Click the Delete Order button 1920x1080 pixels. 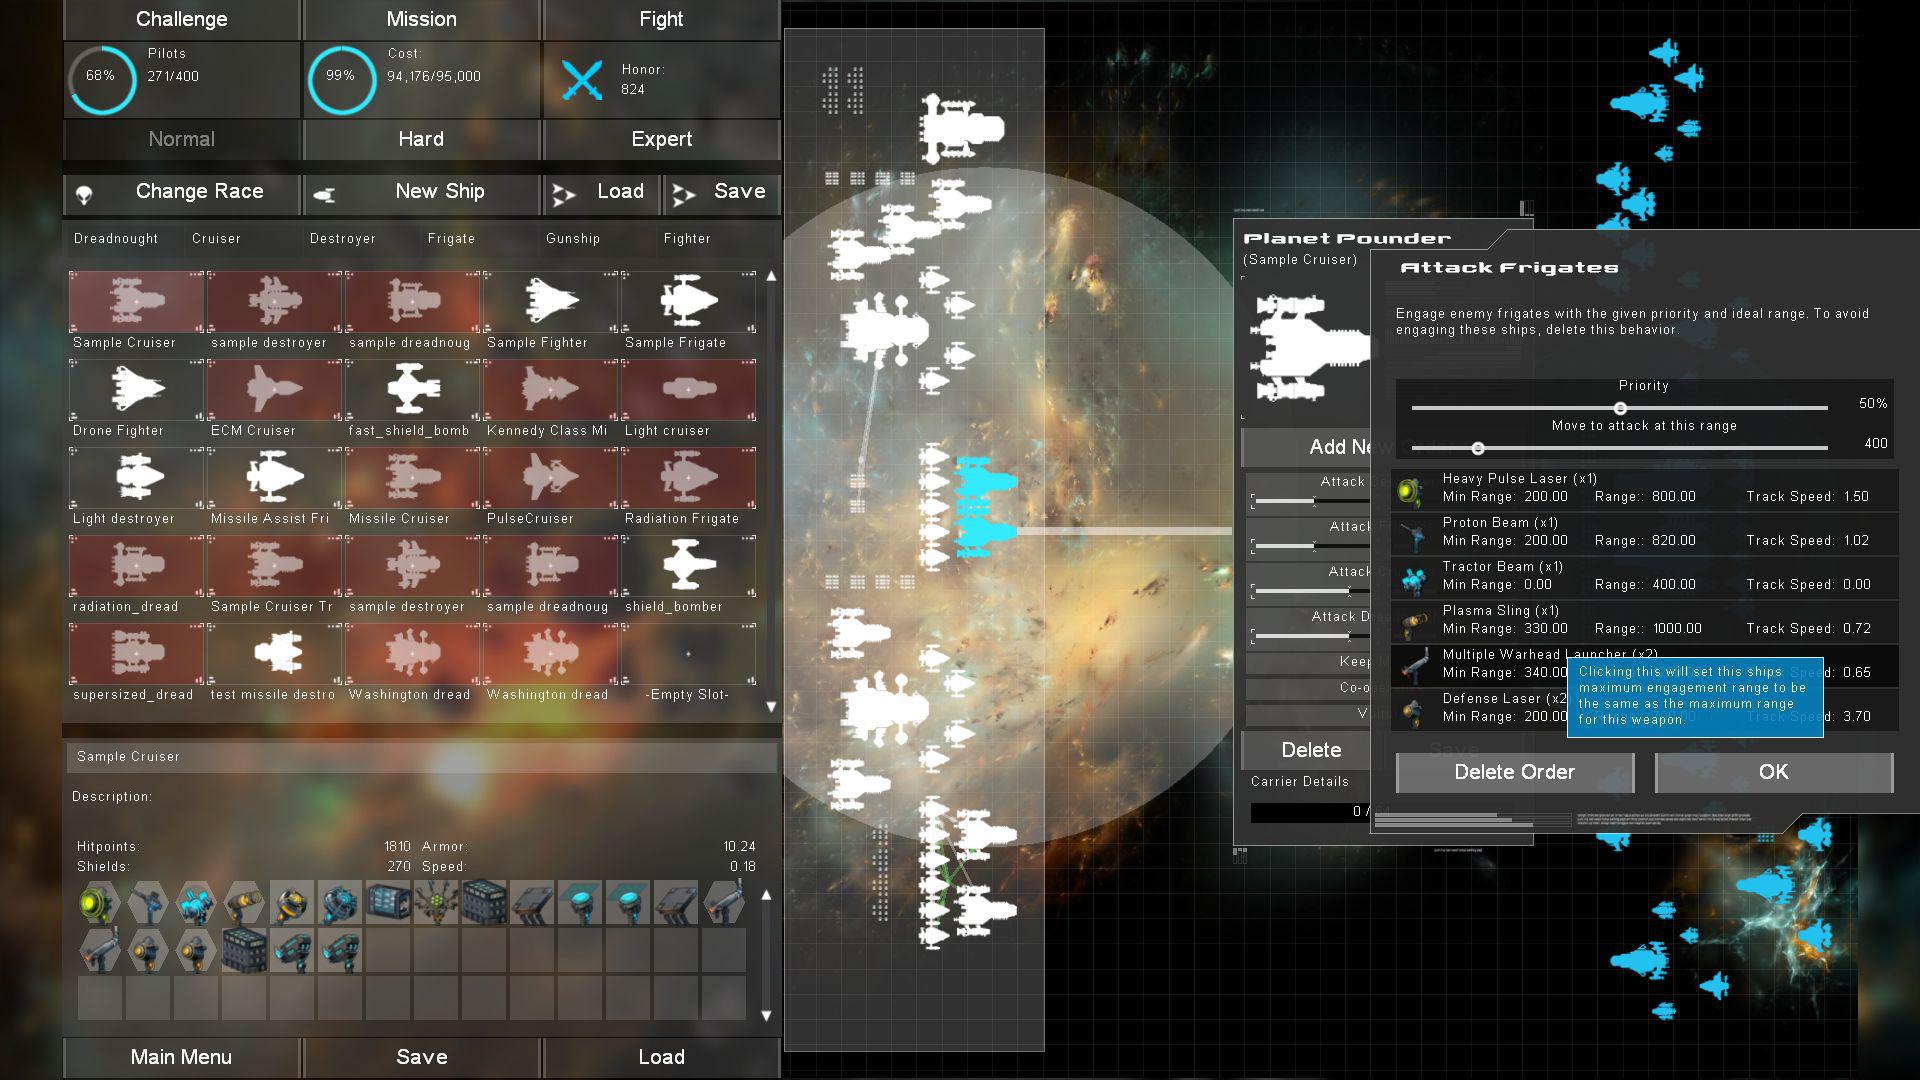(x=1514, y=772)
